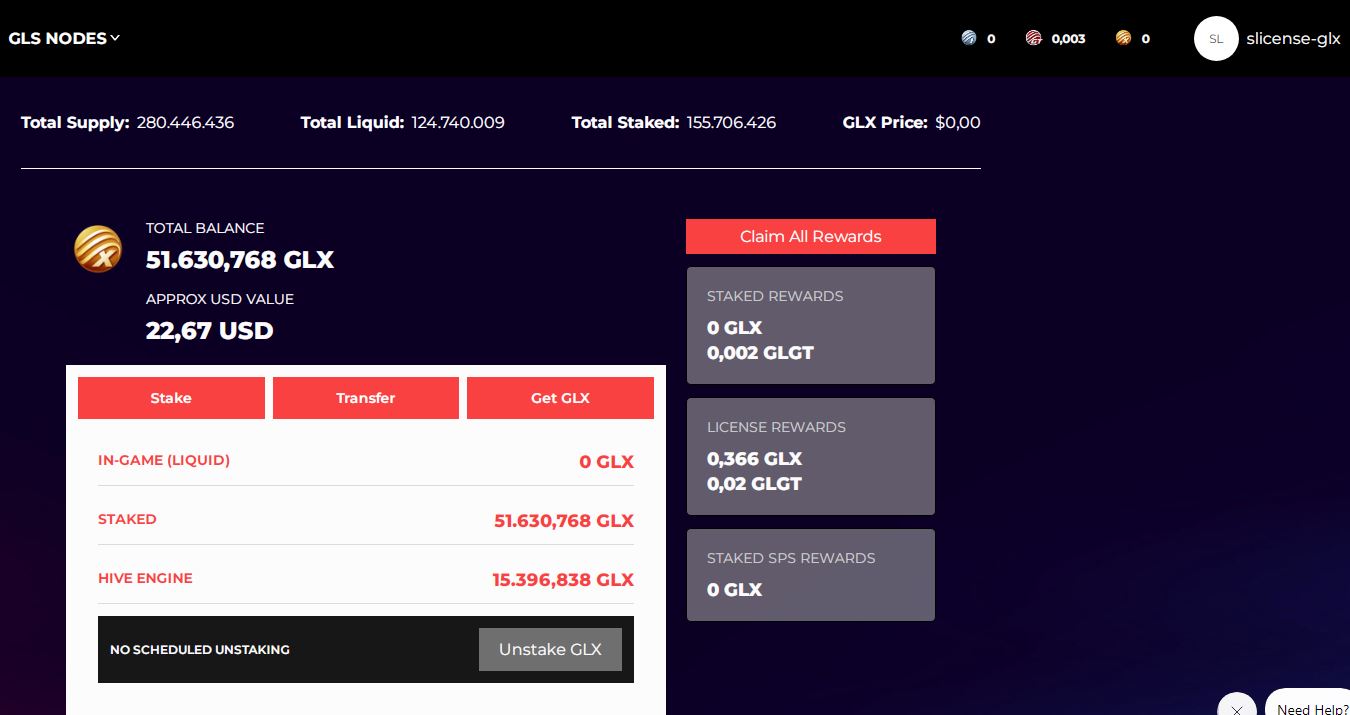1350x715 pixels.
Task: Open the Need Help? chat bubble
Action: coord(1311,704)
